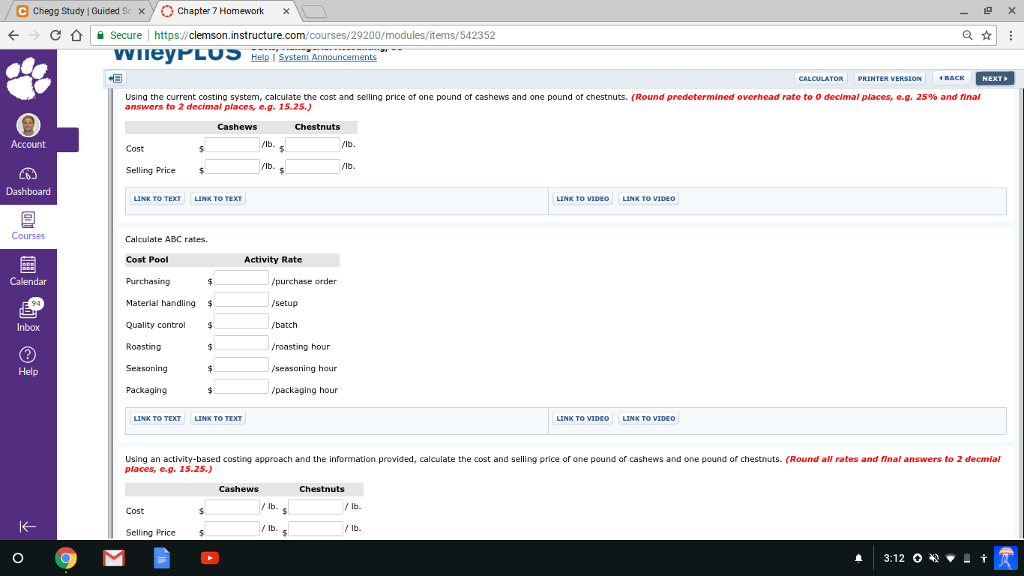
Task: Open the Account profile avatar
Action: [x=28, y=125]
